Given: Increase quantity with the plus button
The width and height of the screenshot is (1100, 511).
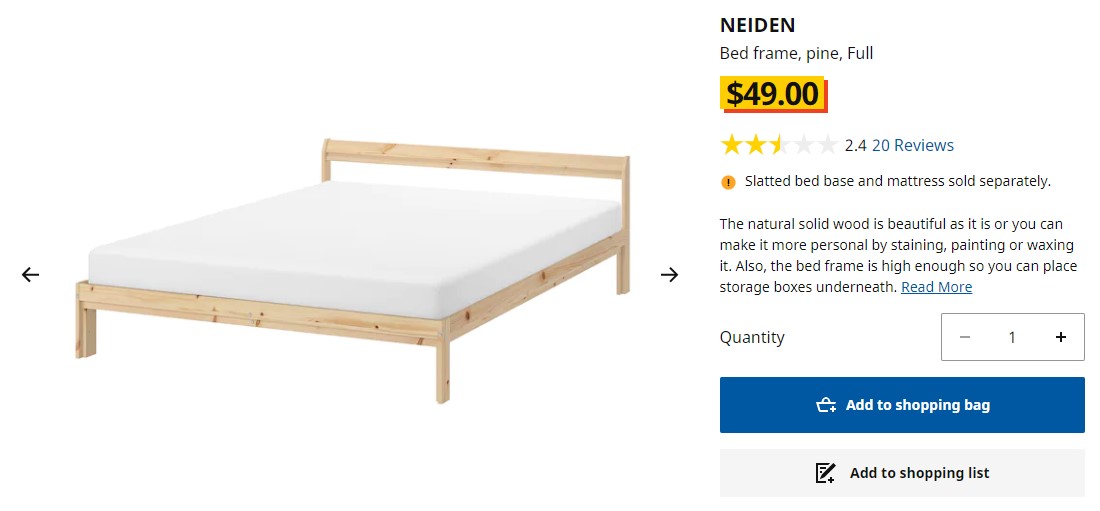Looking at the screenshot, I should click(x=1061, y=337).
